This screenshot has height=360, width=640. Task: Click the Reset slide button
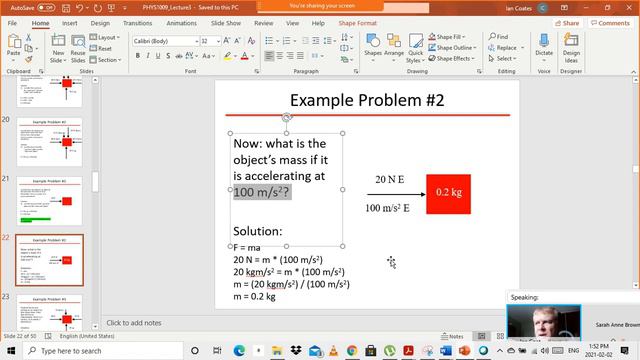tap(101, 48)
